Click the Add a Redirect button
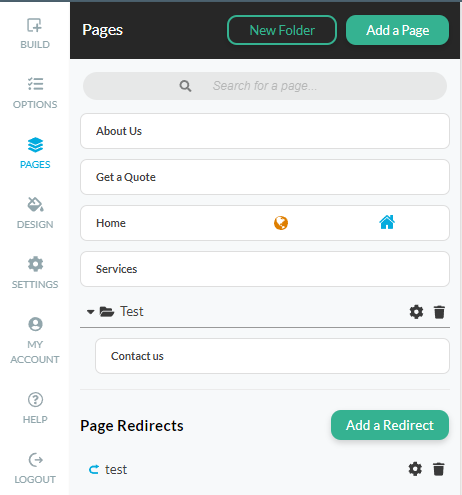 [x=390, y=425]
